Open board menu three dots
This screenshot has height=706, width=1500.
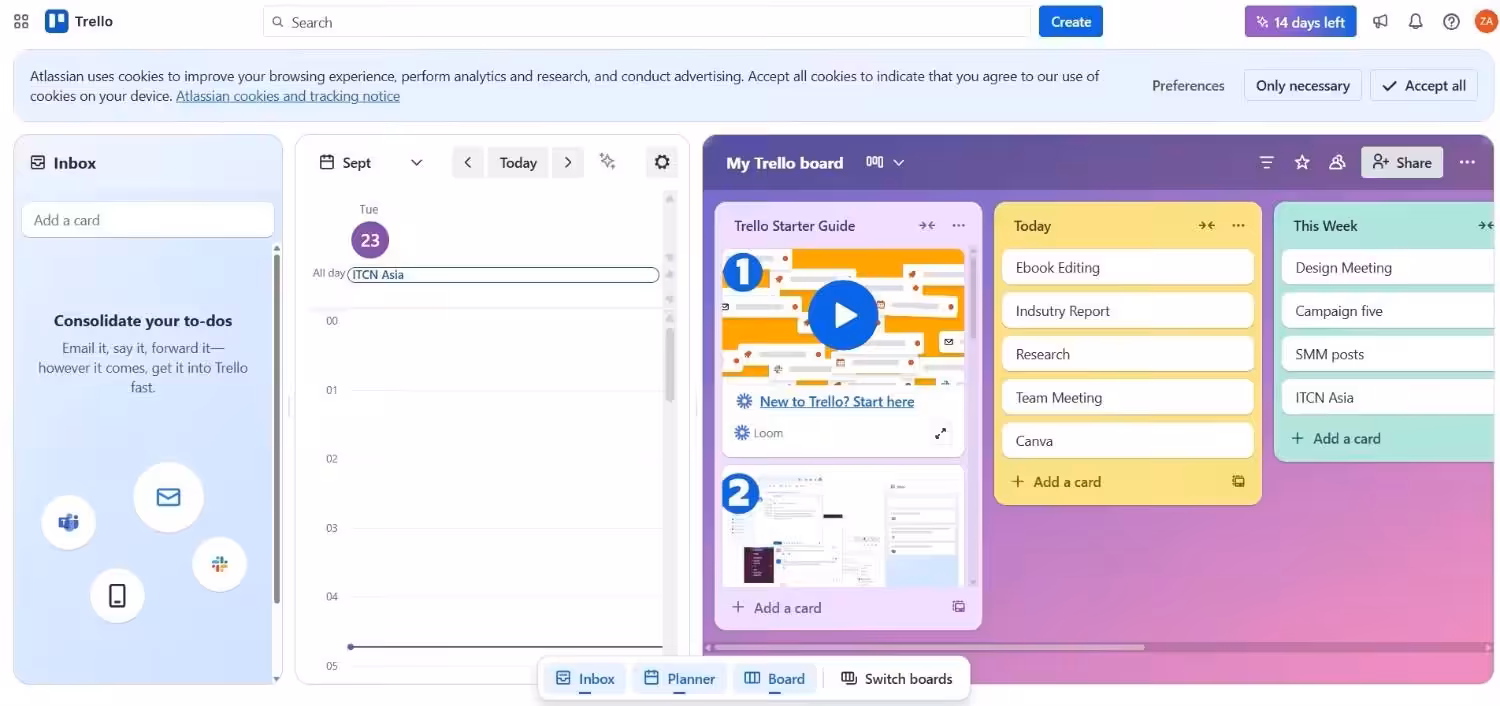pyautogui.click(x=1467, y=162)
